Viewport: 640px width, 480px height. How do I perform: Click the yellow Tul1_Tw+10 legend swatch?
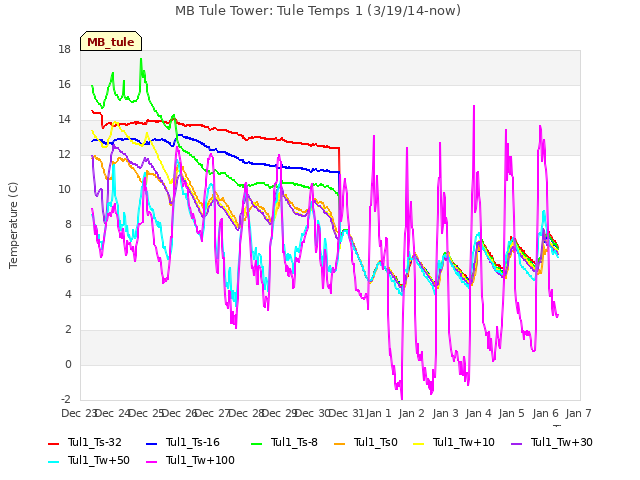coord(418,444)
